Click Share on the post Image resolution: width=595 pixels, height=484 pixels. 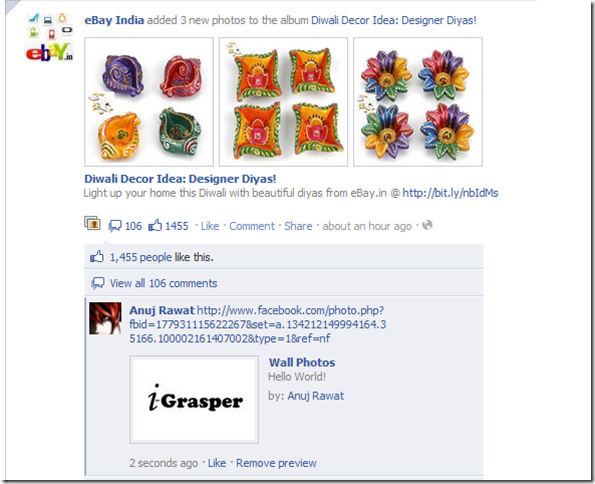point(298,226)
